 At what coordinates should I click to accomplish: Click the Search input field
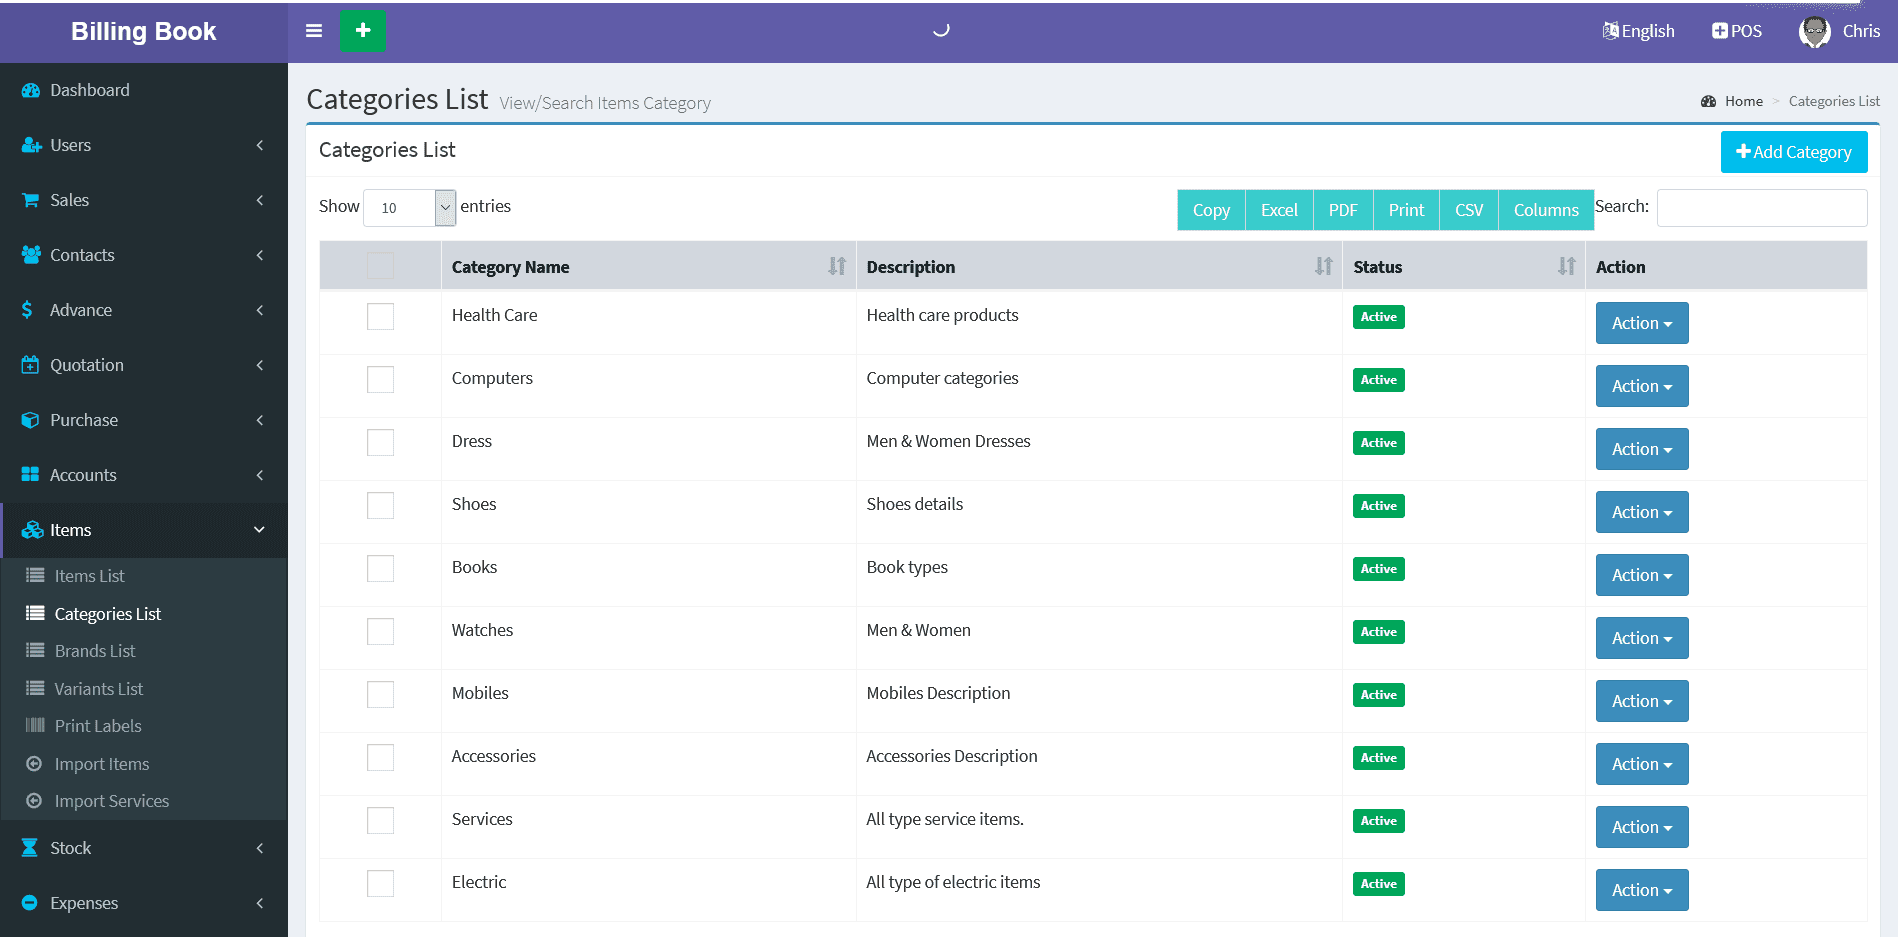point(1761,208)
